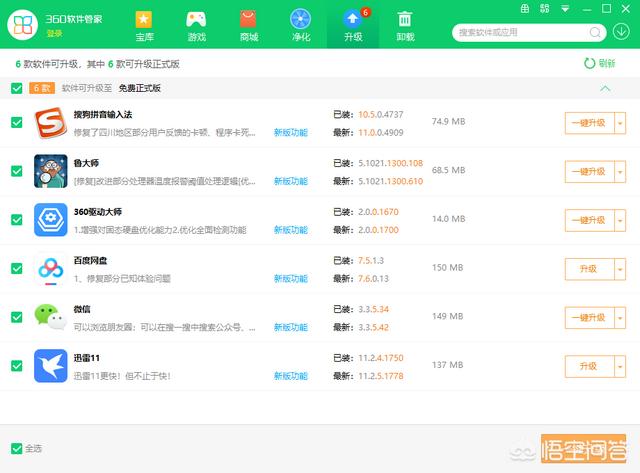The height and width of the screenshot is (473, 640).
Task: Click the 迅雷11 bird icon
Action: [50, 366]
